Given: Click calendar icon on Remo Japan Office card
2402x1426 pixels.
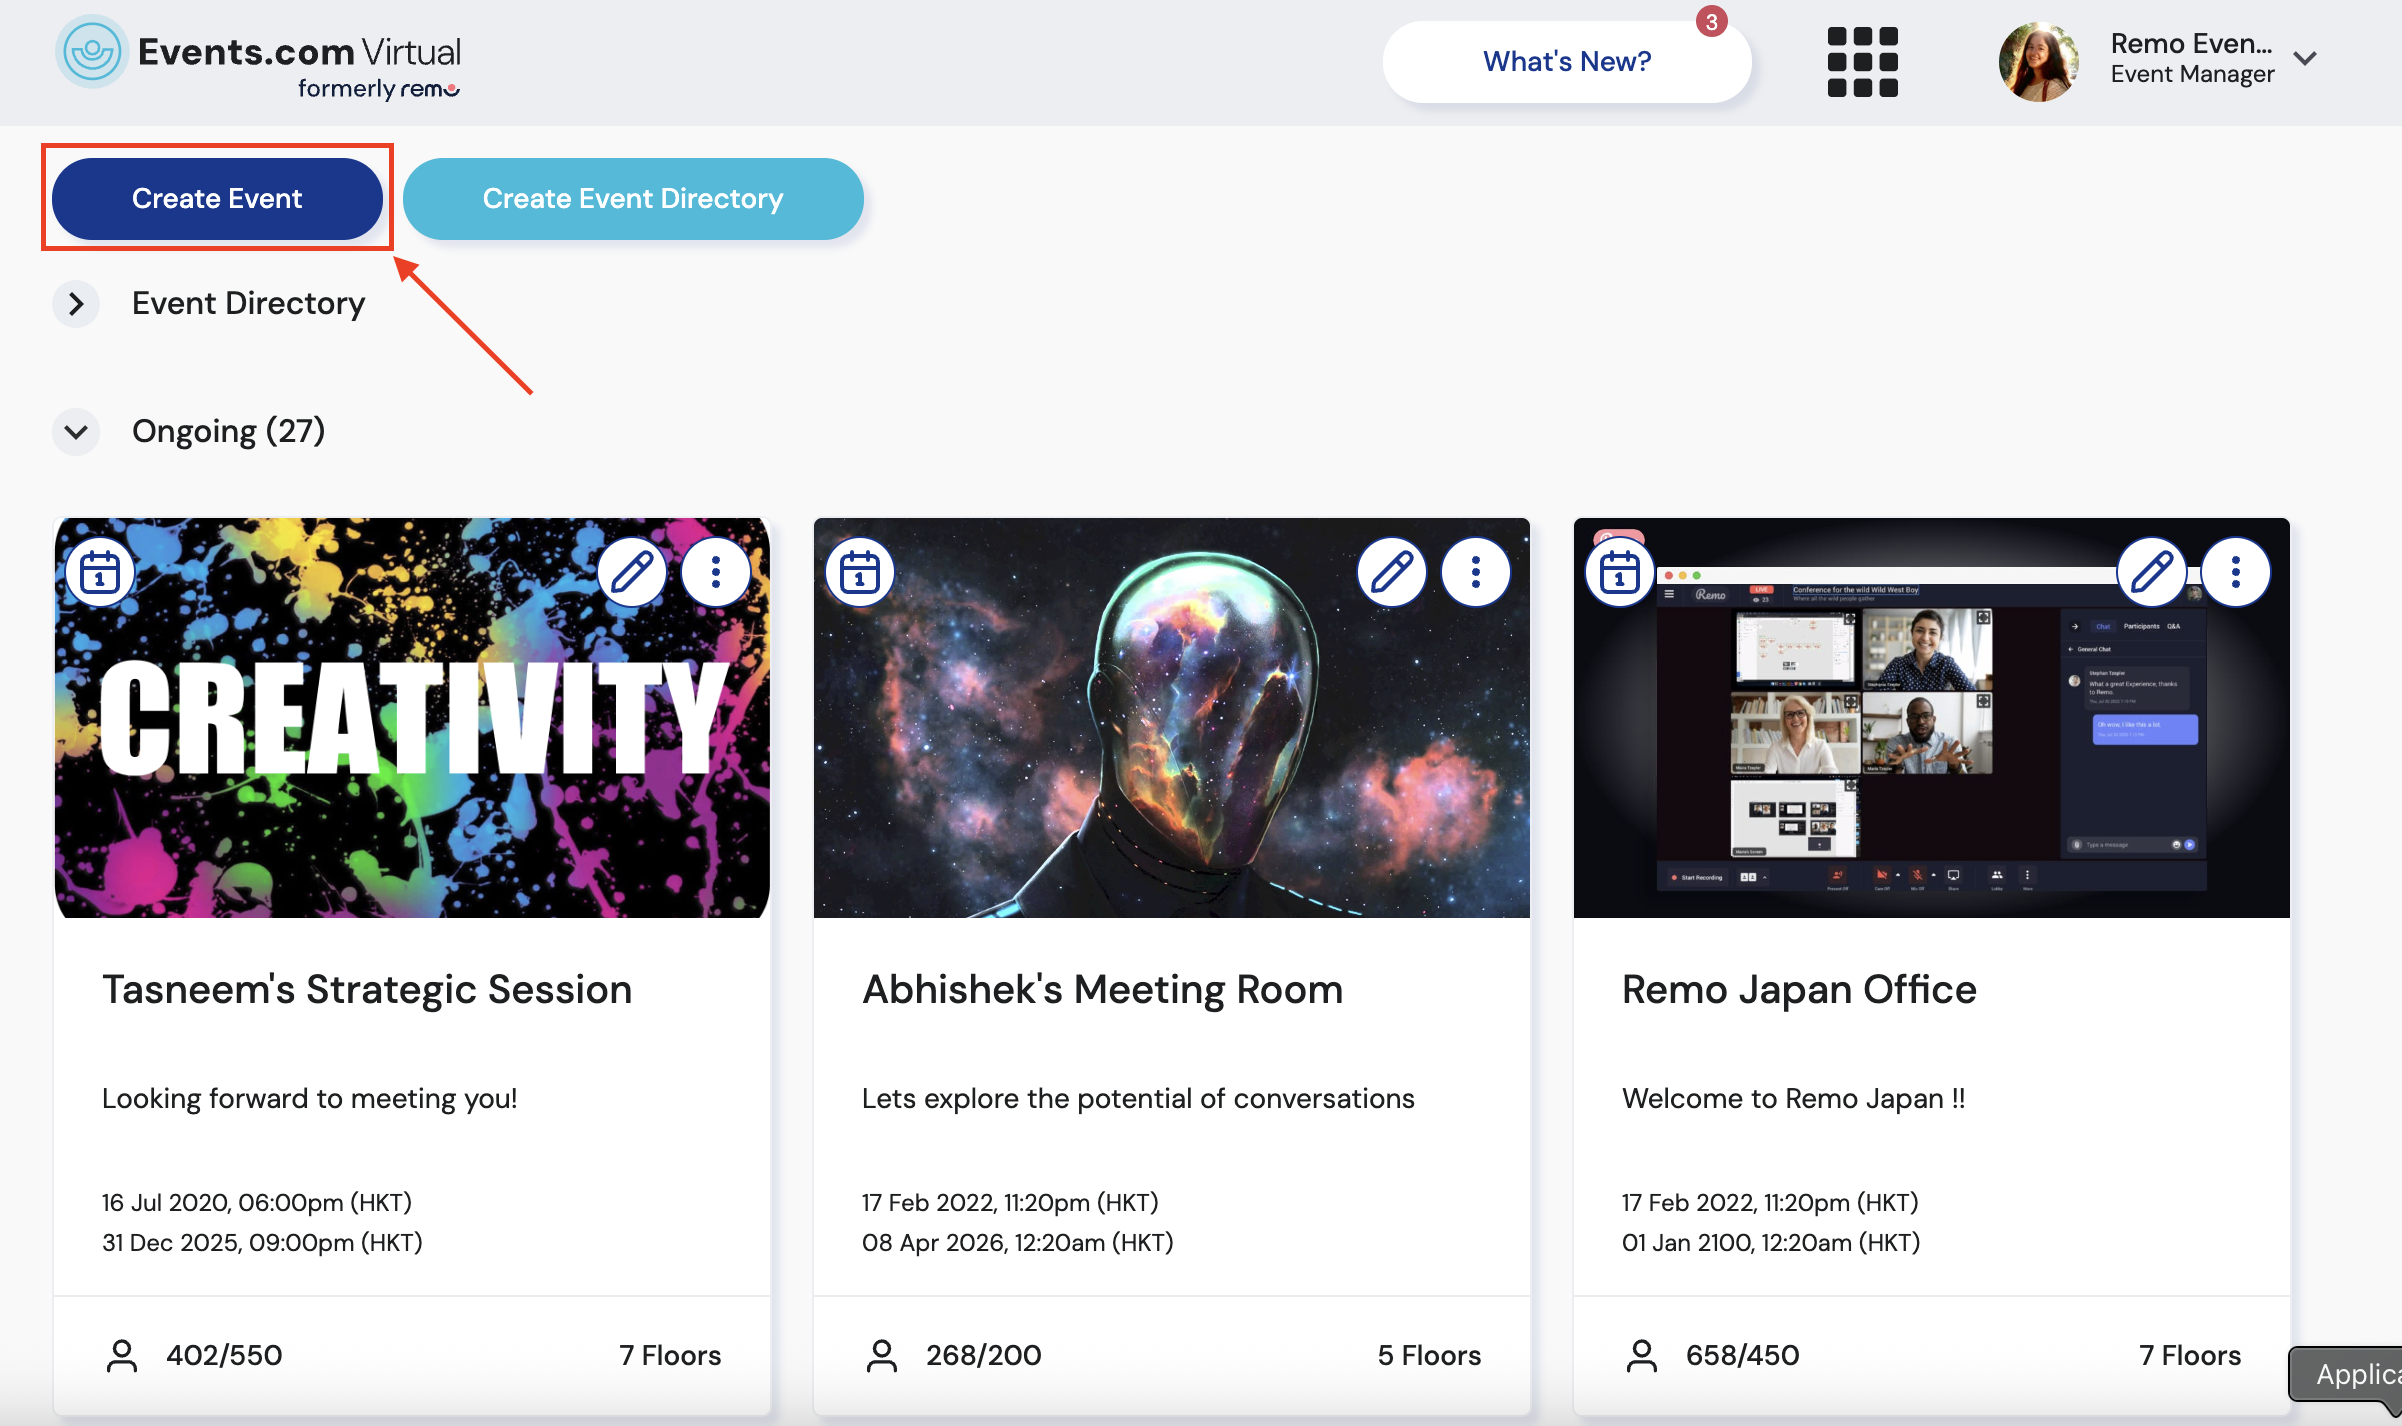Looking at the screenshot, I should pos(1620,573).
